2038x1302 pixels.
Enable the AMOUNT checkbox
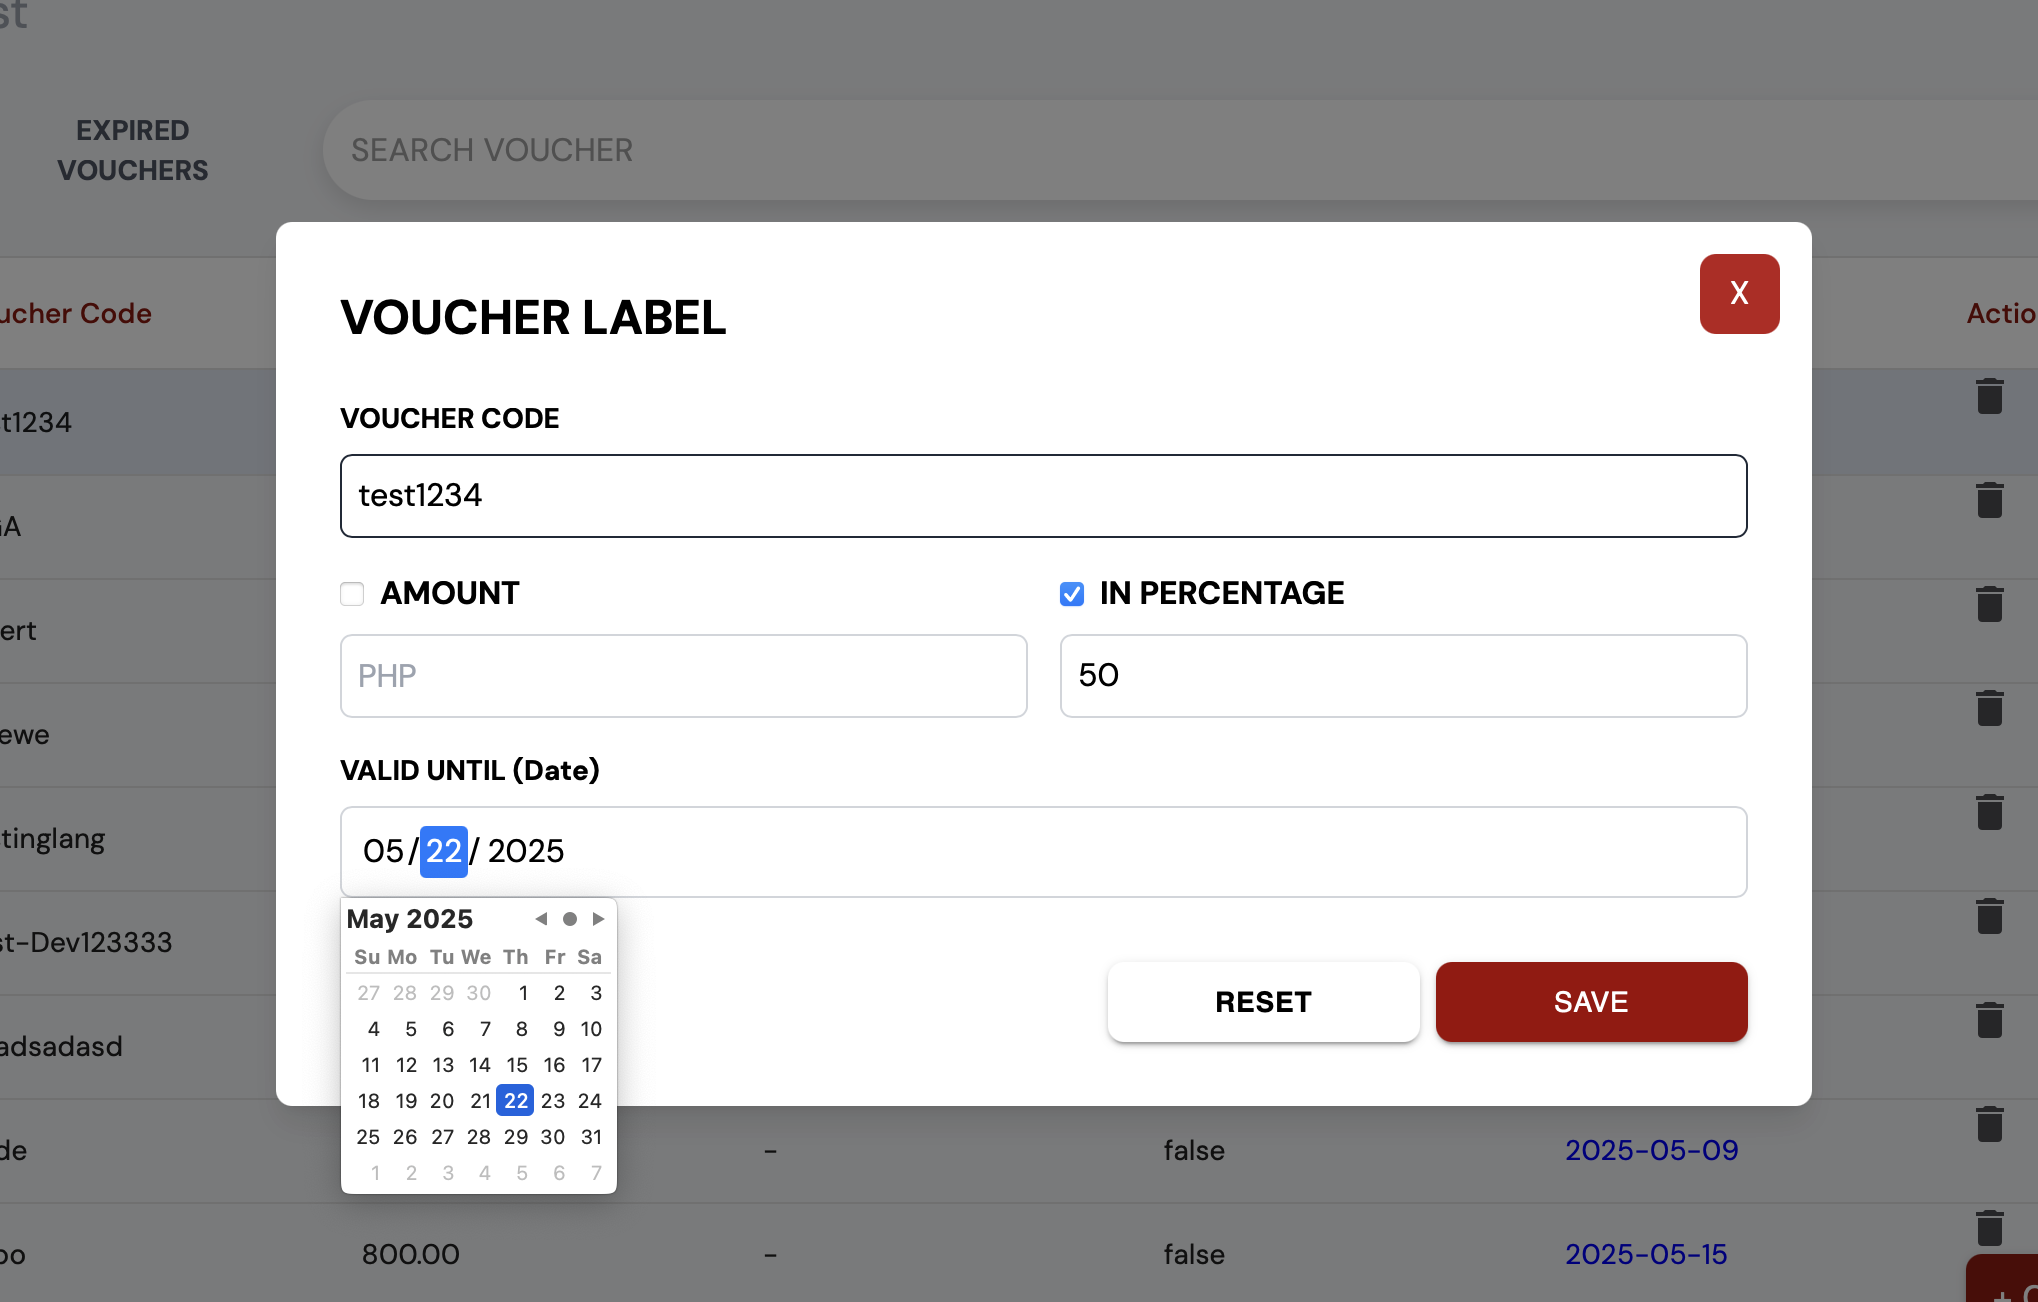[x=352, y=594]
